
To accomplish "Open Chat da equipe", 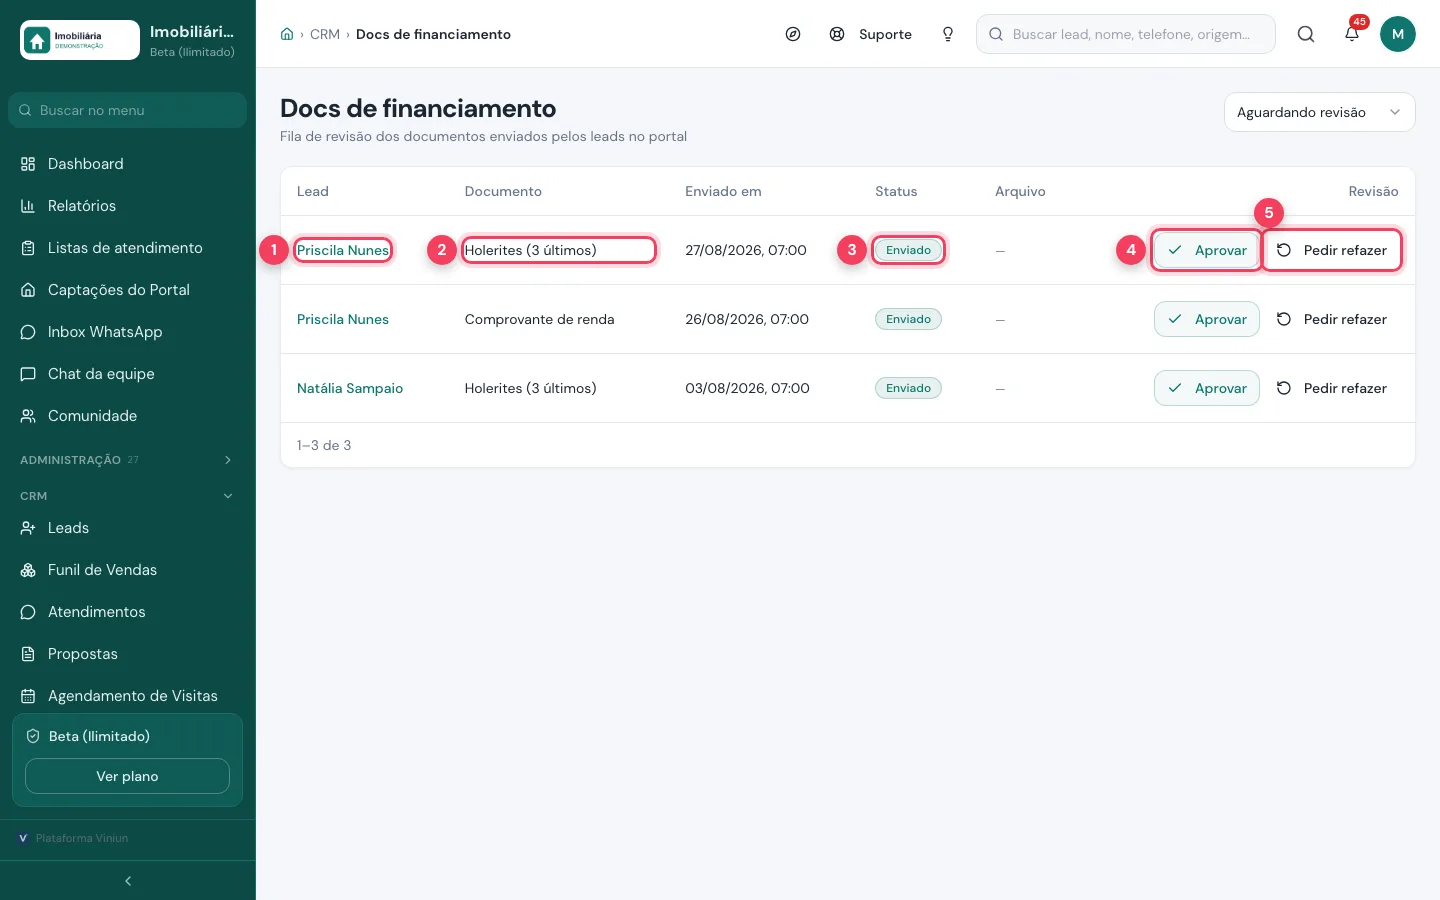I will 128,374.
